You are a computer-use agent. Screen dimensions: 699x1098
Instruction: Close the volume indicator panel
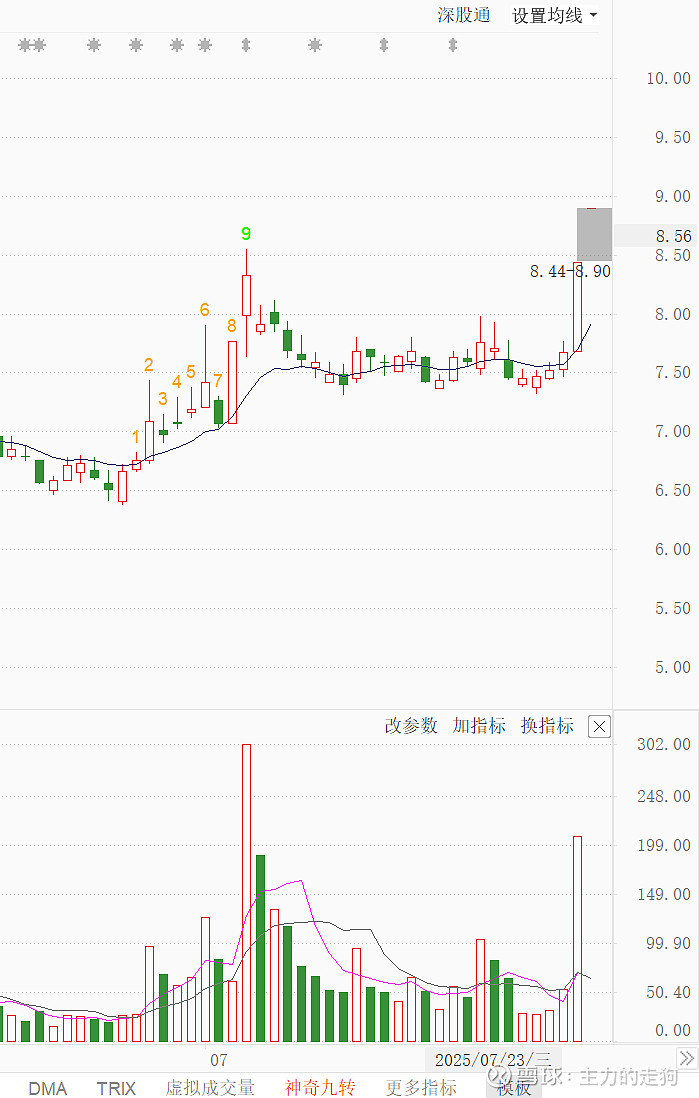point(600,726)
